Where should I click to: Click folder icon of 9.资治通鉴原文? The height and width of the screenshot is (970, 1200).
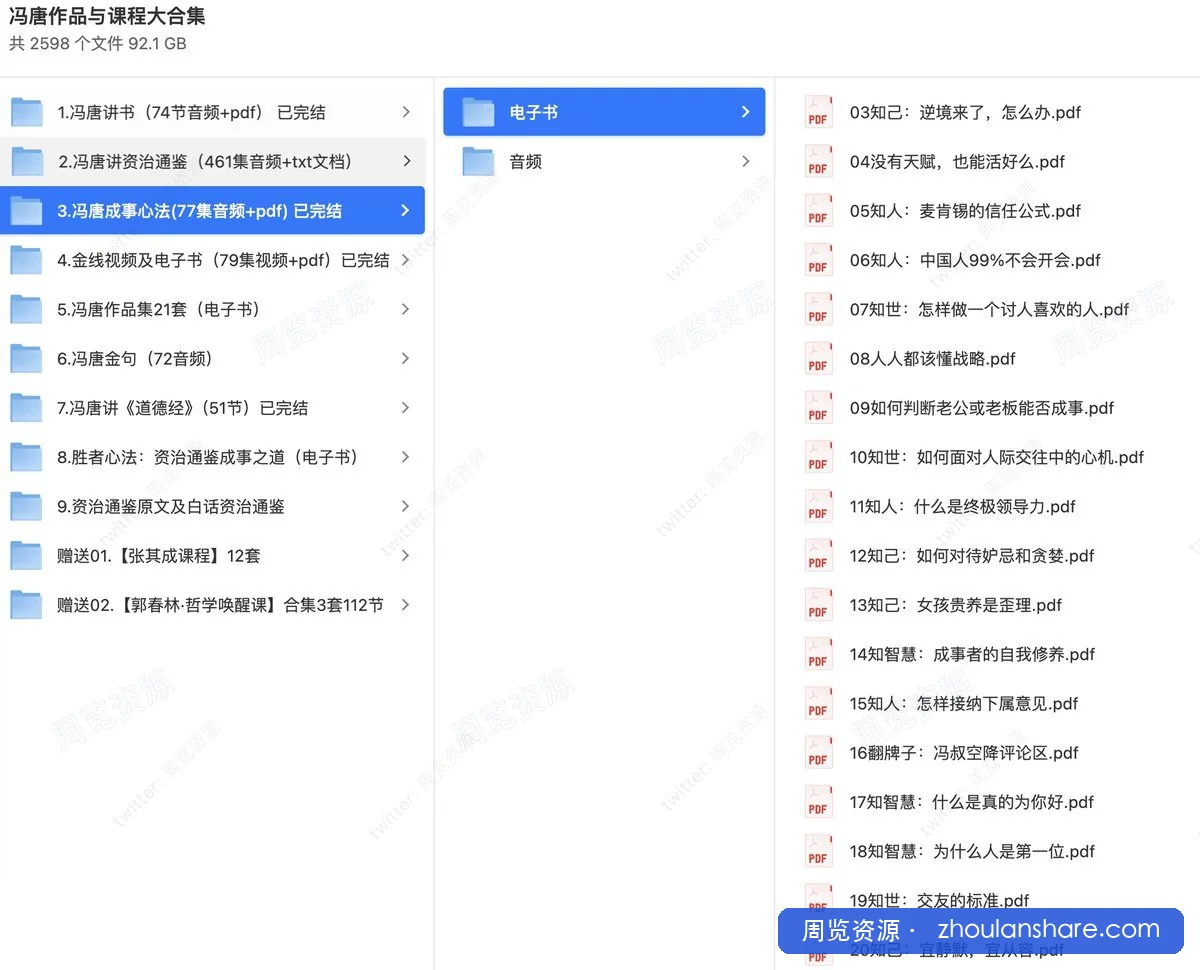click(x=27, y=506)
